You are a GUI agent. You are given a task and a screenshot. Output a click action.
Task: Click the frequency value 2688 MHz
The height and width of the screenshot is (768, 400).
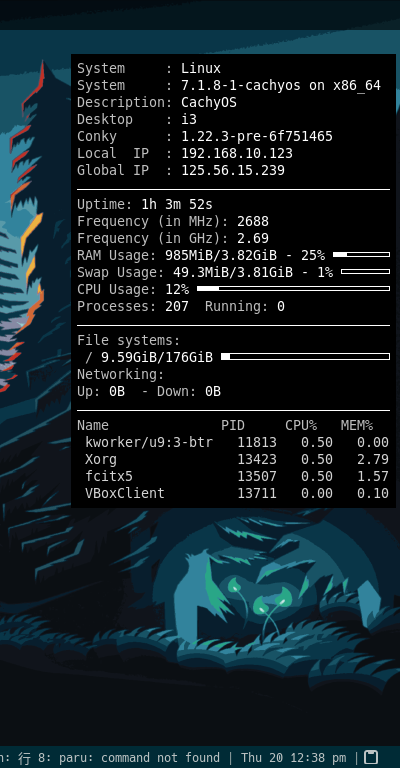[253, 221]
